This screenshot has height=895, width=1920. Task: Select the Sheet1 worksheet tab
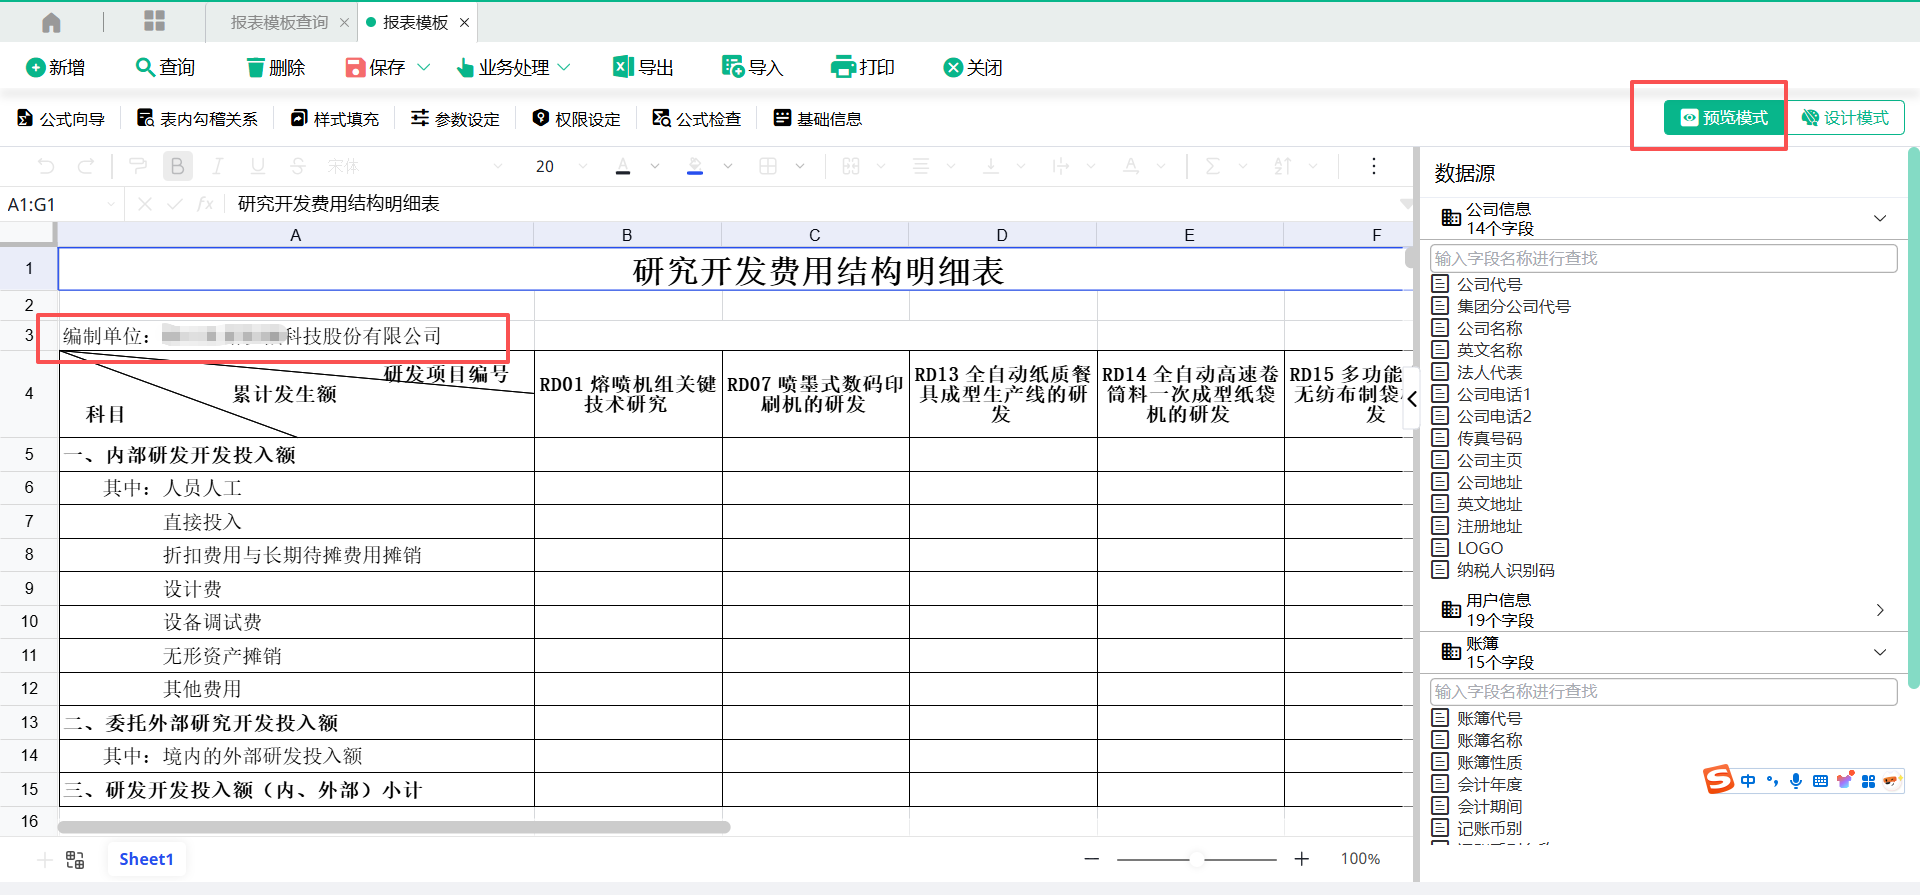146,859
